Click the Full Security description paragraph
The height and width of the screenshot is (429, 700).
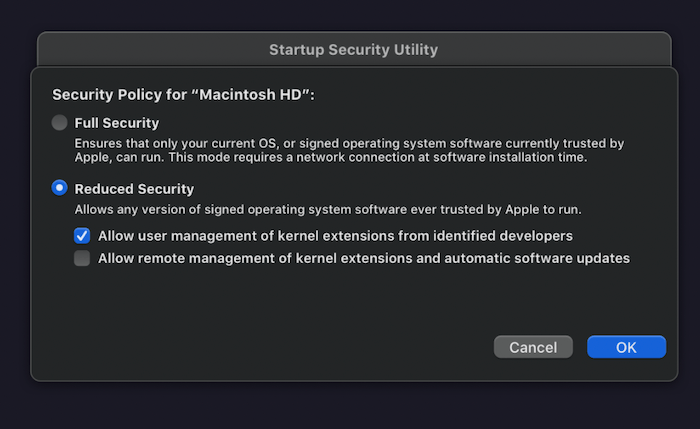[x=340, y=150]
